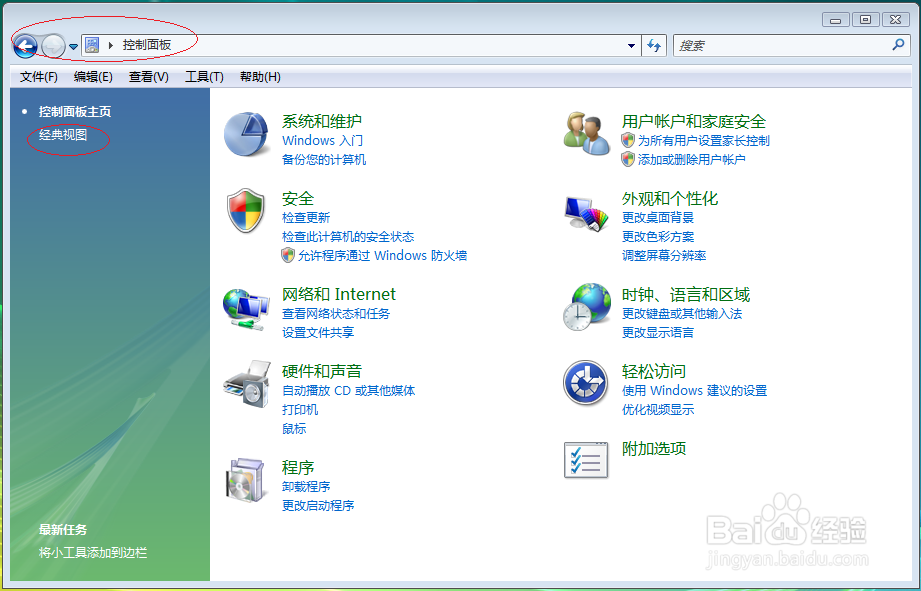Open the 轻松访问 blue circle icon
The width and height of the screenshot is (921, 591).
point(586,383)
